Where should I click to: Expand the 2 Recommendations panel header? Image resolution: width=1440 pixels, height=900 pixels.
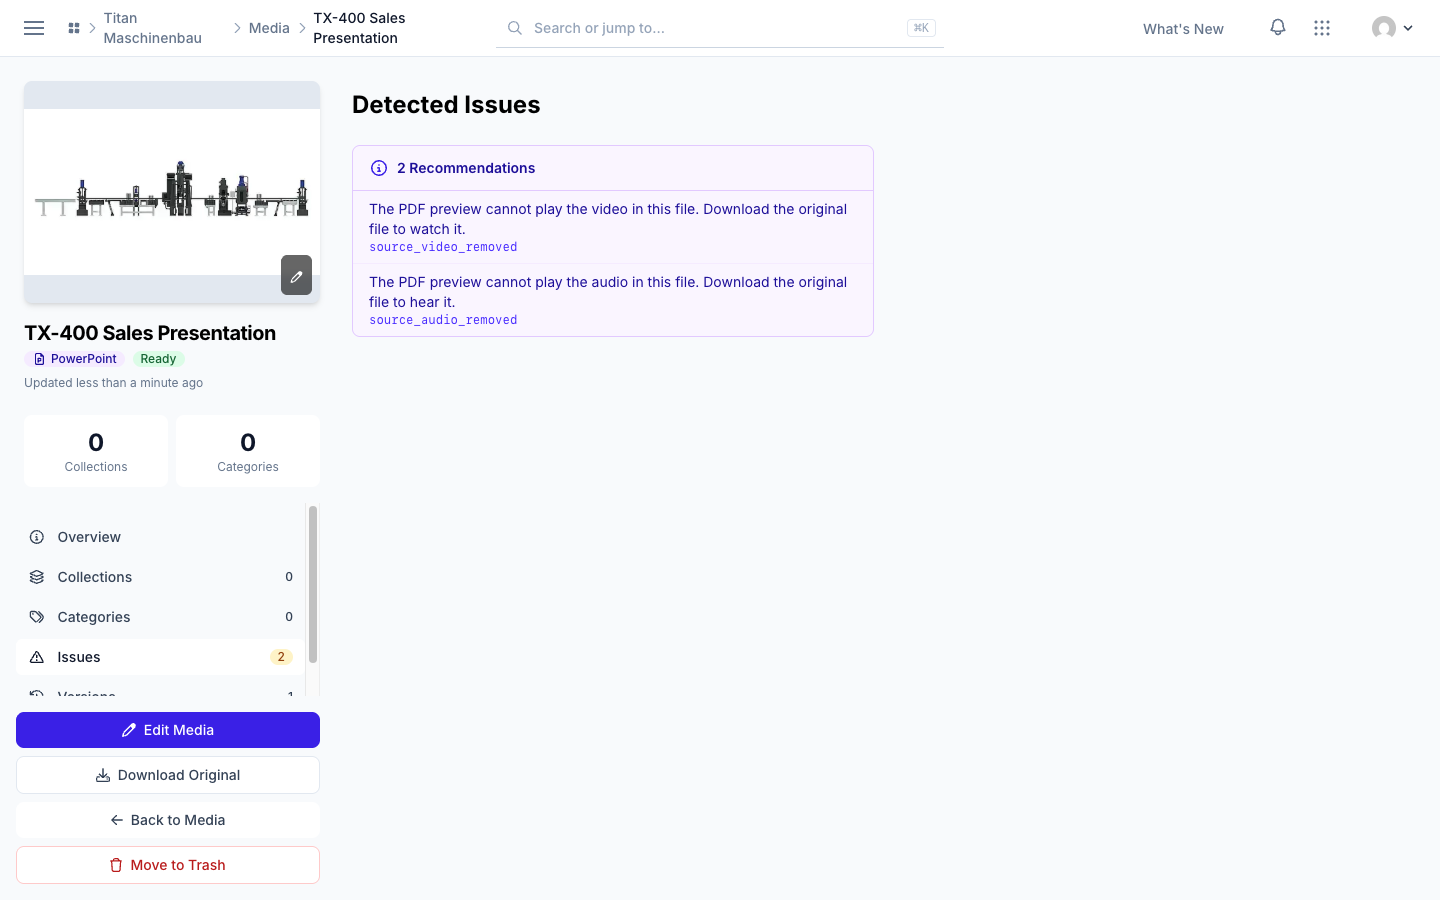613,168
